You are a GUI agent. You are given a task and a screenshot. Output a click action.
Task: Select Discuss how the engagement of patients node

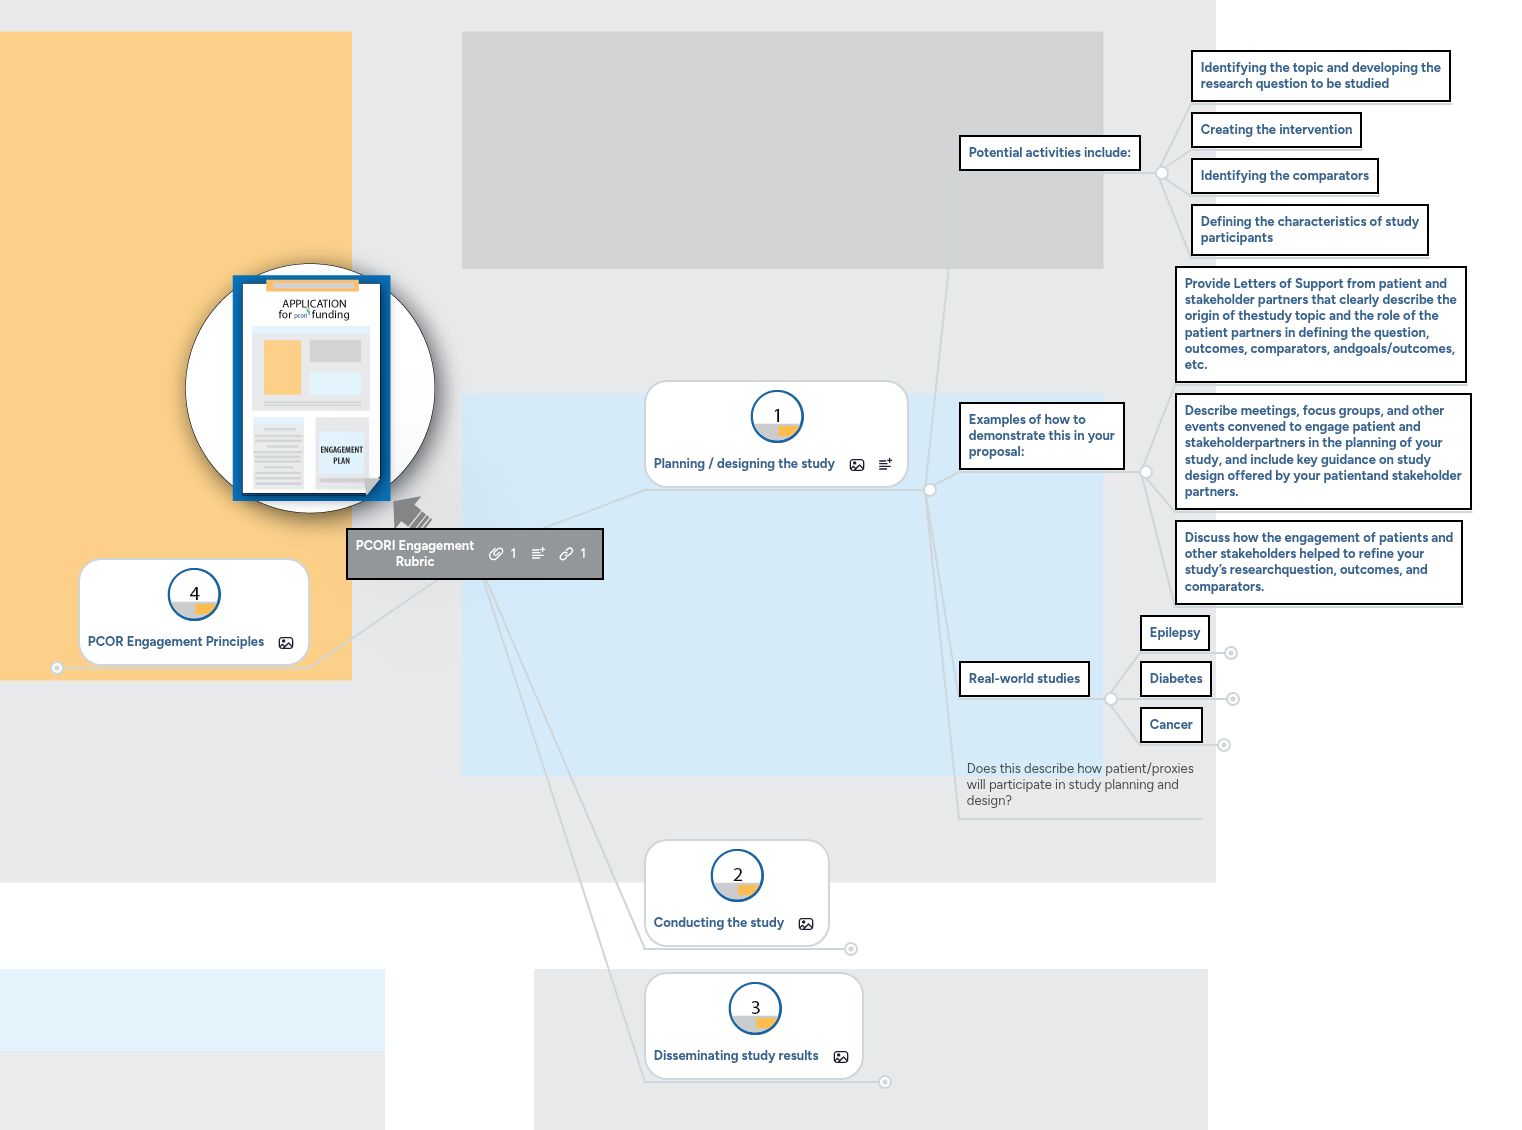coord(1319,562)
